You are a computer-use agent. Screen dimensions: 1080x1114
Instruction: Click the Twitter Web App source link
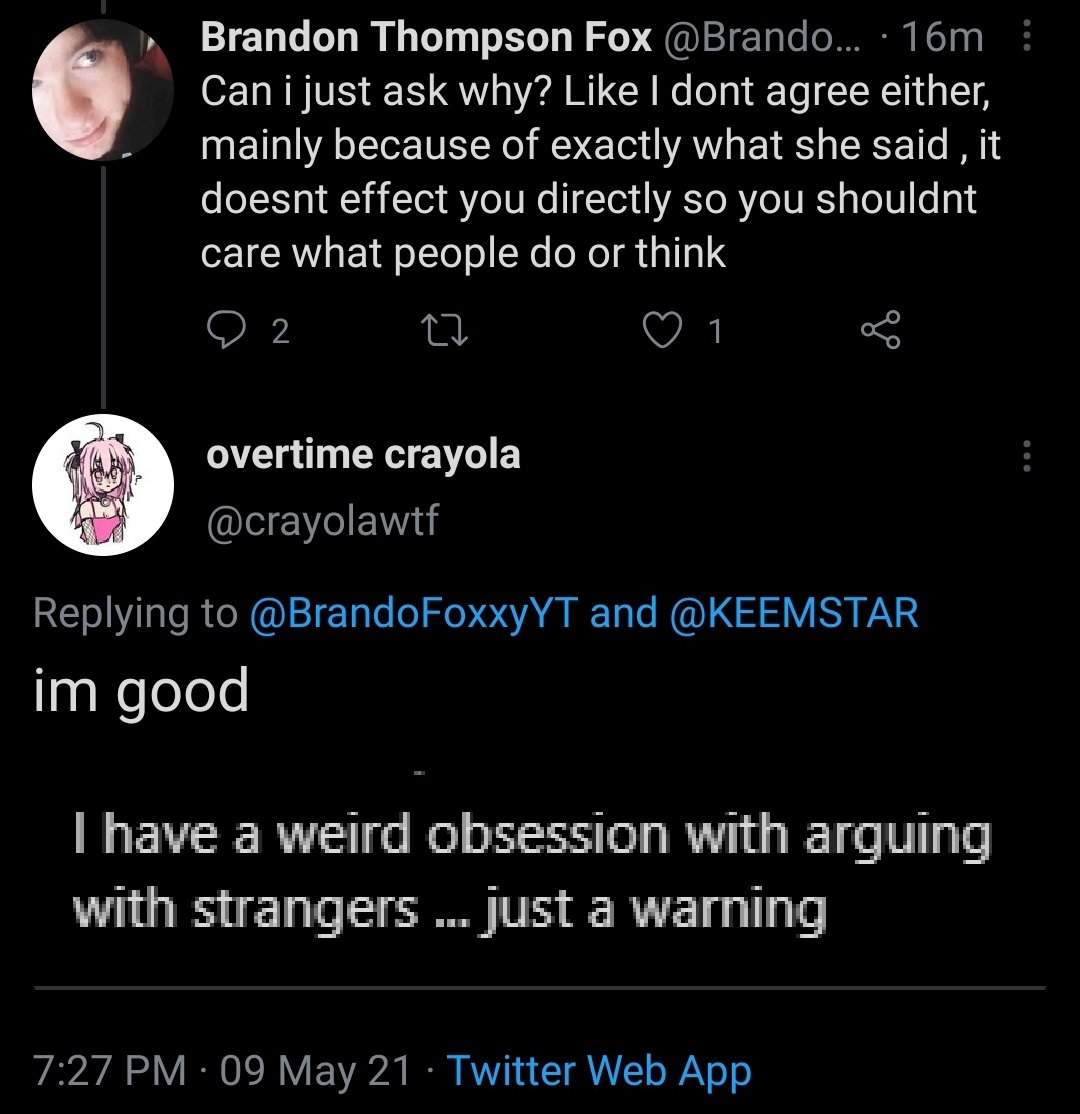pos(598,1071)
